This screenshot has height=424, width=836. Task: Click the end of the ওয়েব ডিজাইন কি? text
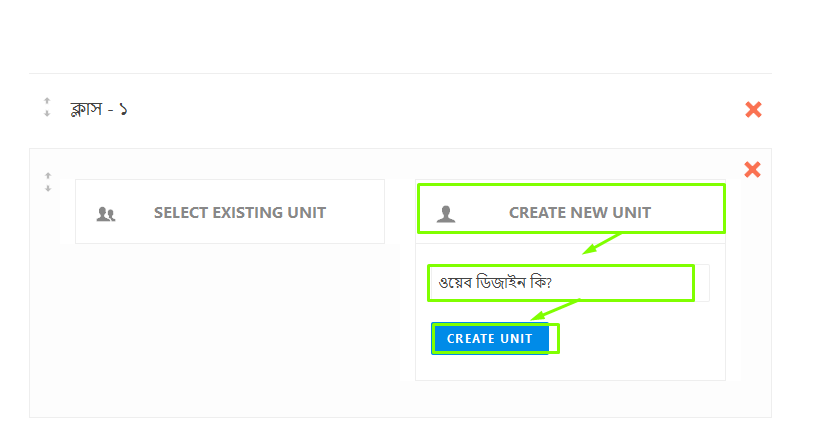tap(552, 283)
